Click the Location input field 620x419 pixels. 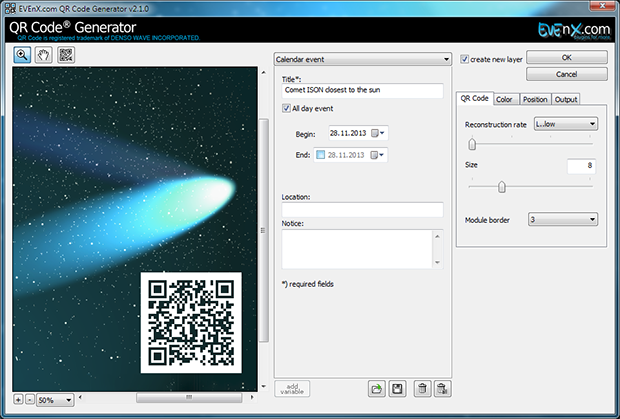[363, 210]
